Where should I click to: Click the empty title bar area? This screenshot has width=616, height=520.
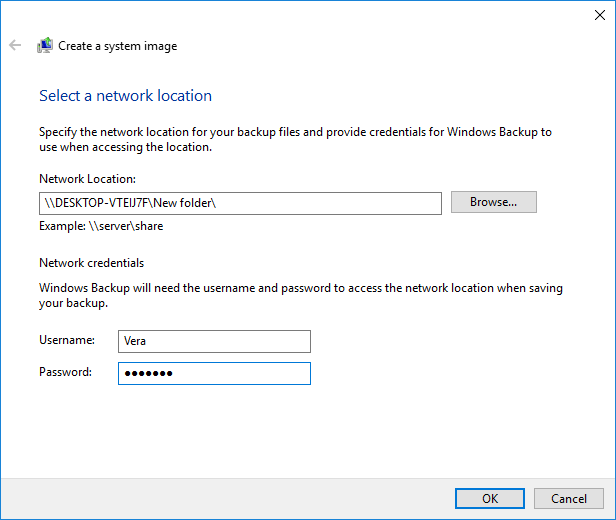pos(300,14)
